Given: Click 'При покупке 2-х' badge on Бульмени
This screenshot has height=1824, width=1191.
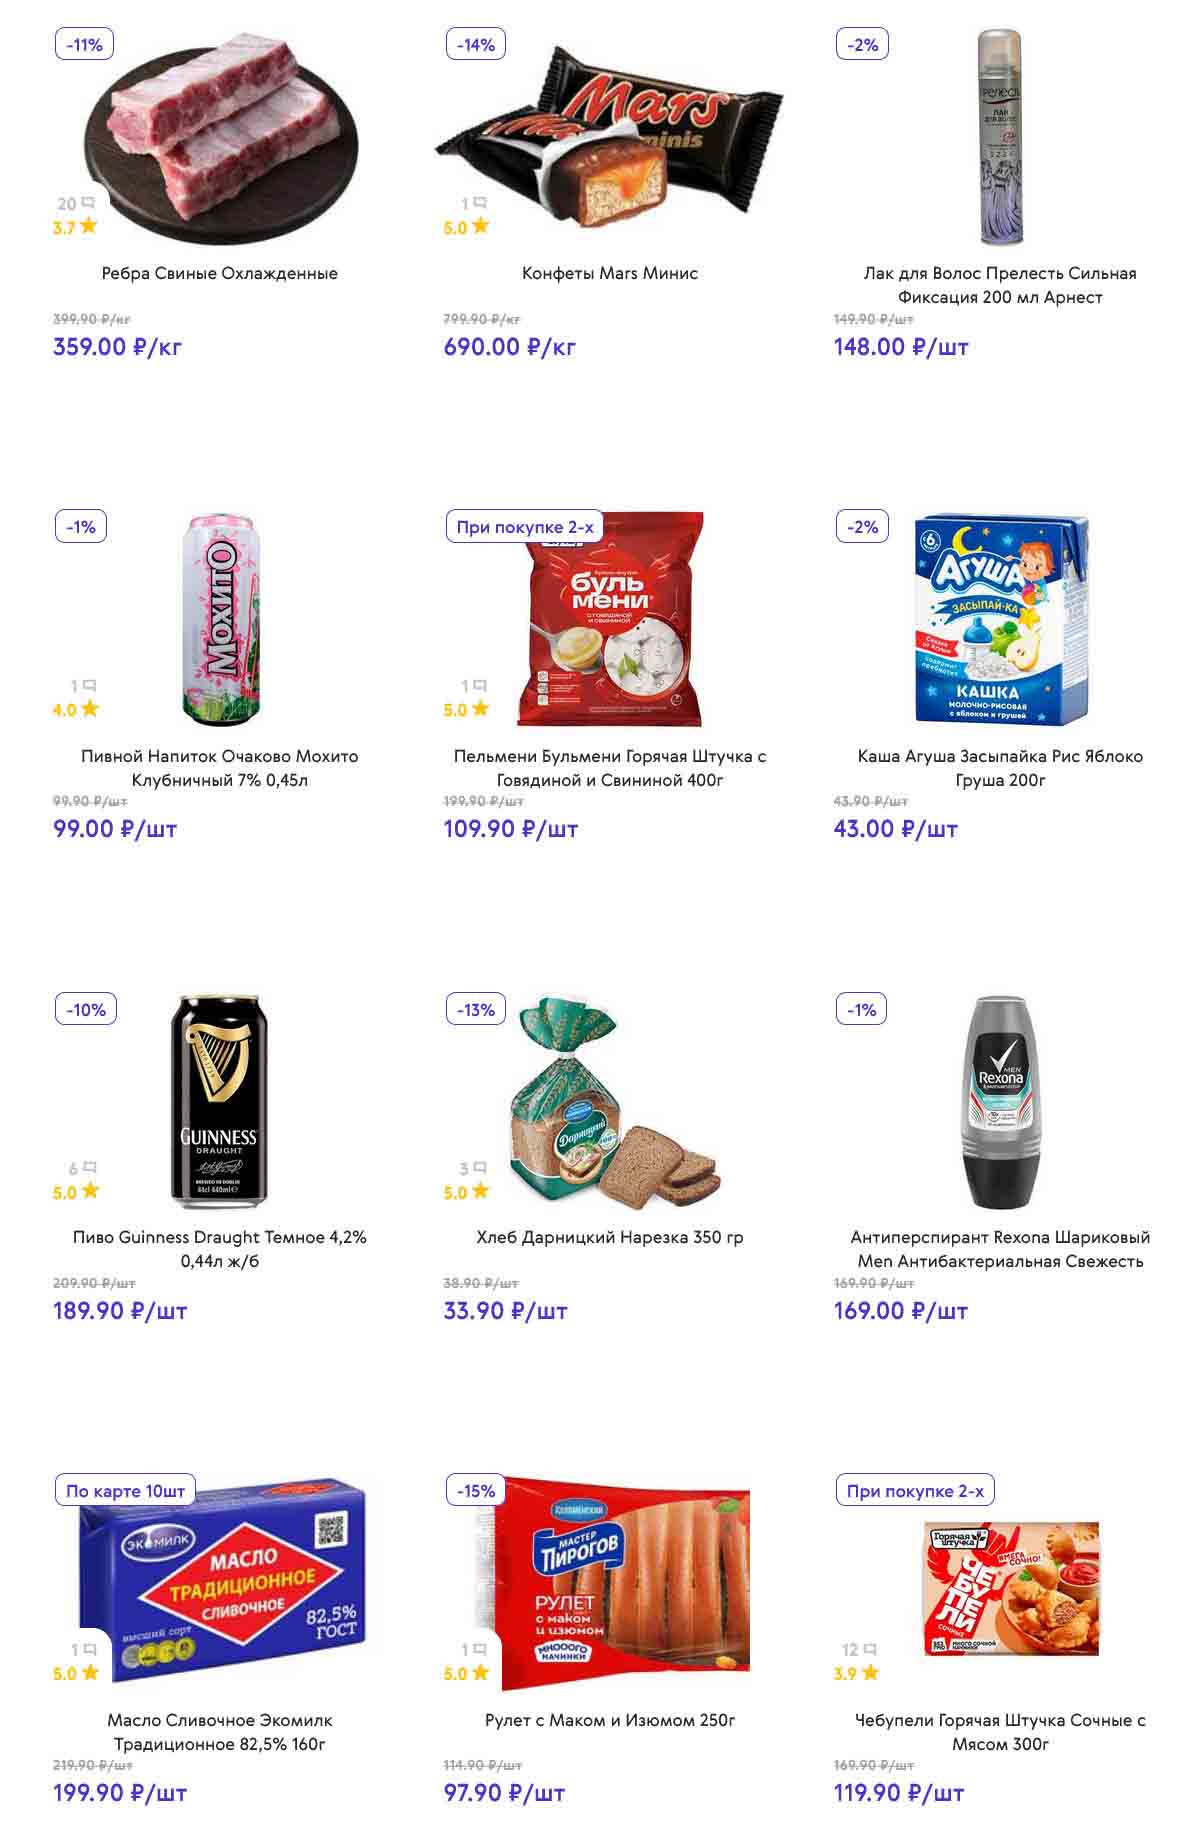Looking at the screenshot, I should point(524,527).
